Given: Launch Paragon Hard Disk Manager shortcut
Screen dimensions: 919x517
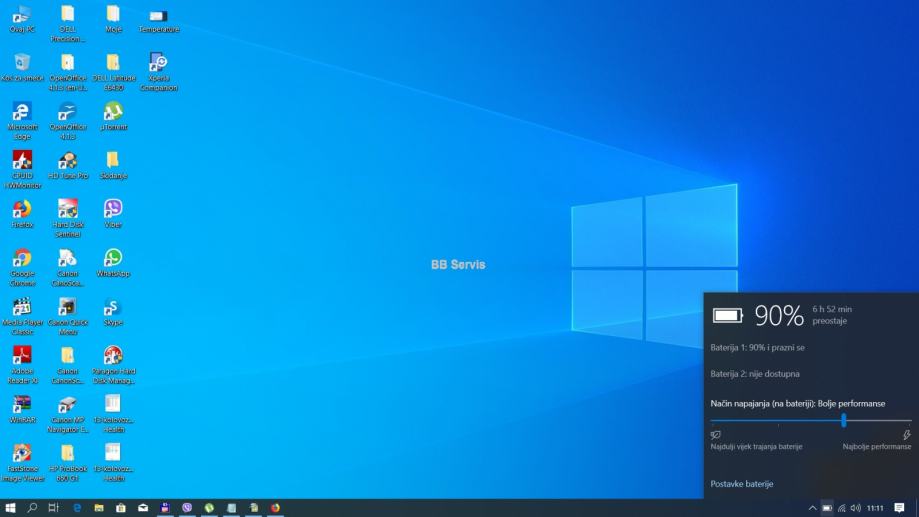Looking at the screenshot, I should 113,365.
